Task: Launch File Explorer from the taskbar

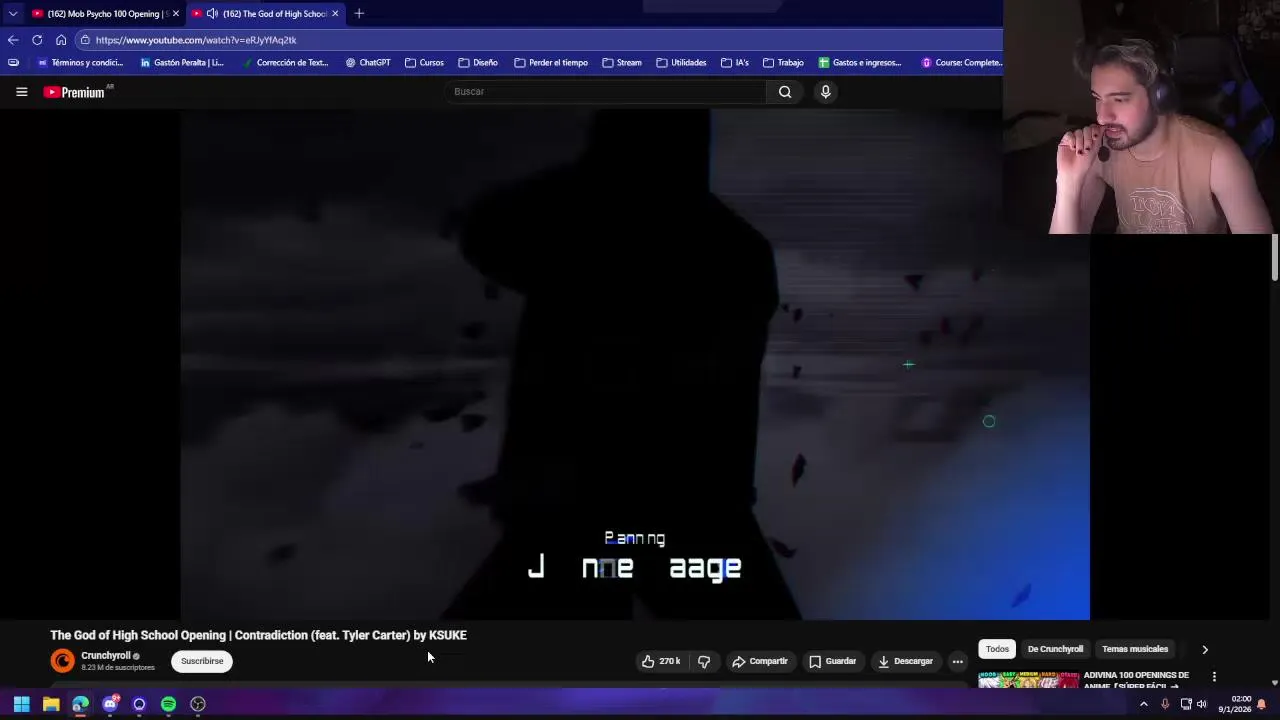Action: coord(51,704)
